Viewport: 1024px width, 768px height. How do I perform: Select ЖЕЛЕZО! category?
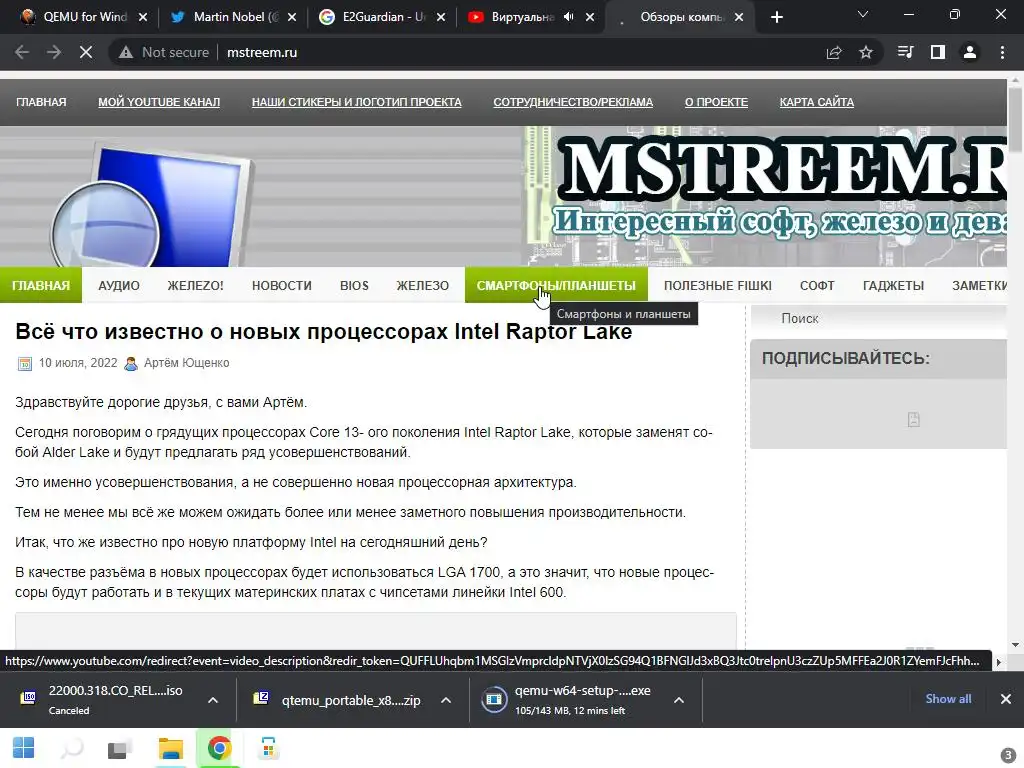pos(195,285)
